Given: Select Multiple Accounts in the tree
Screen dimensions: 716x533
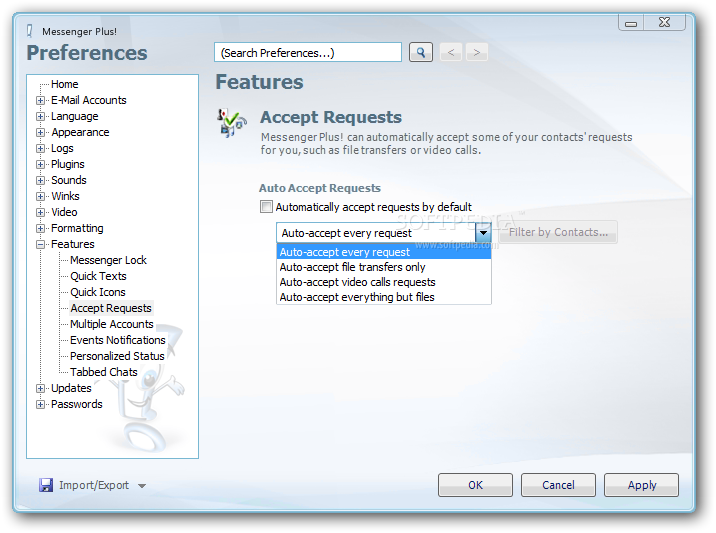Looking at the screenshot, I should tap(112, 324).
